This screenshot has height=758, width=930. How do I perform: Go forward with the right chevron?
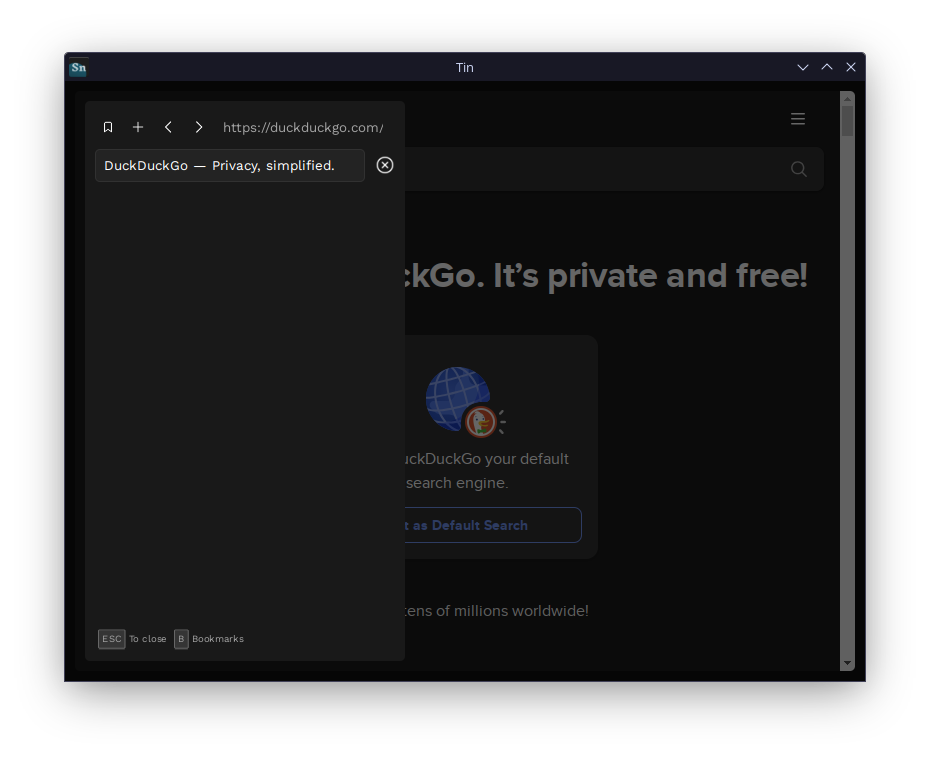tap(199, 127)
